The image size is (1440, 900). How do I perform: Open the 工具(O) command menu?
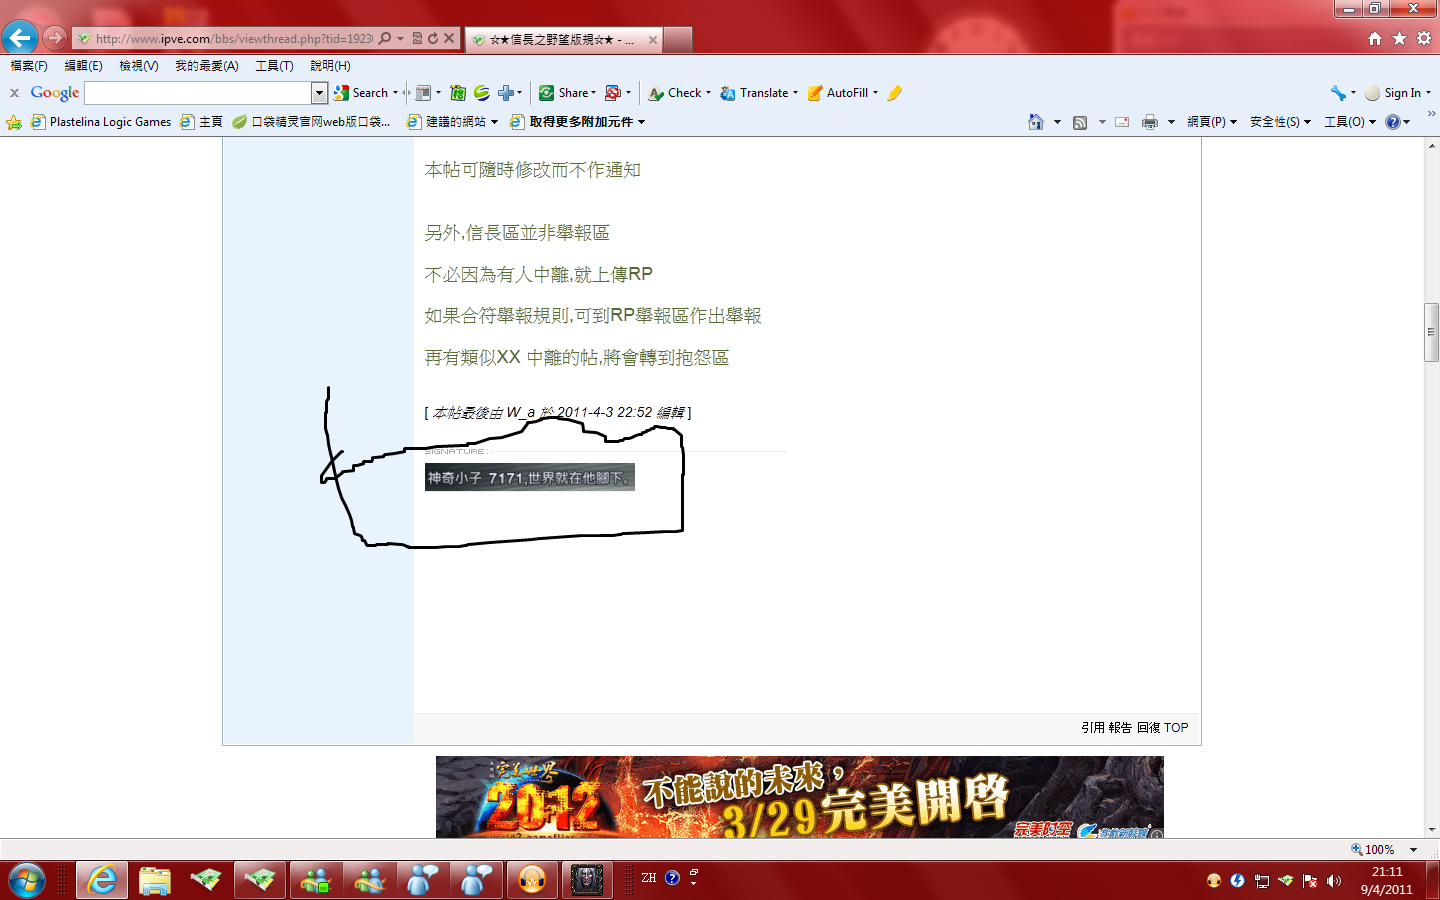[x=1350, y=122]
